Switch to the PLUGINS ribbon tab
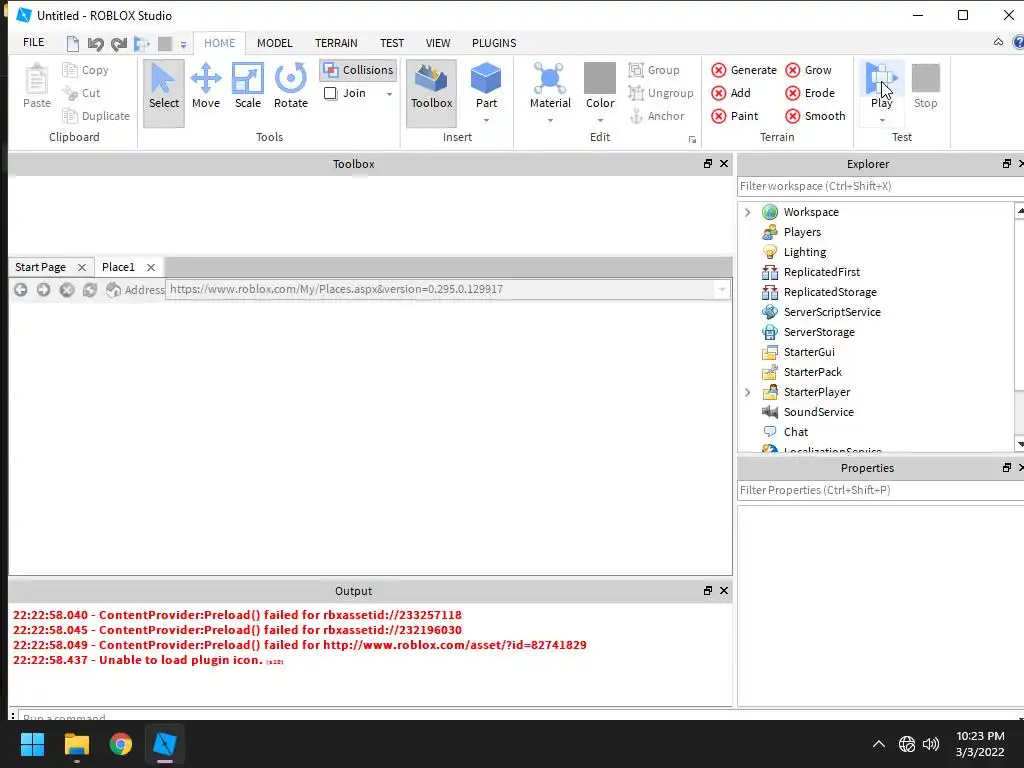Viewport: 1024px width, 768px height. click(494, 43)
